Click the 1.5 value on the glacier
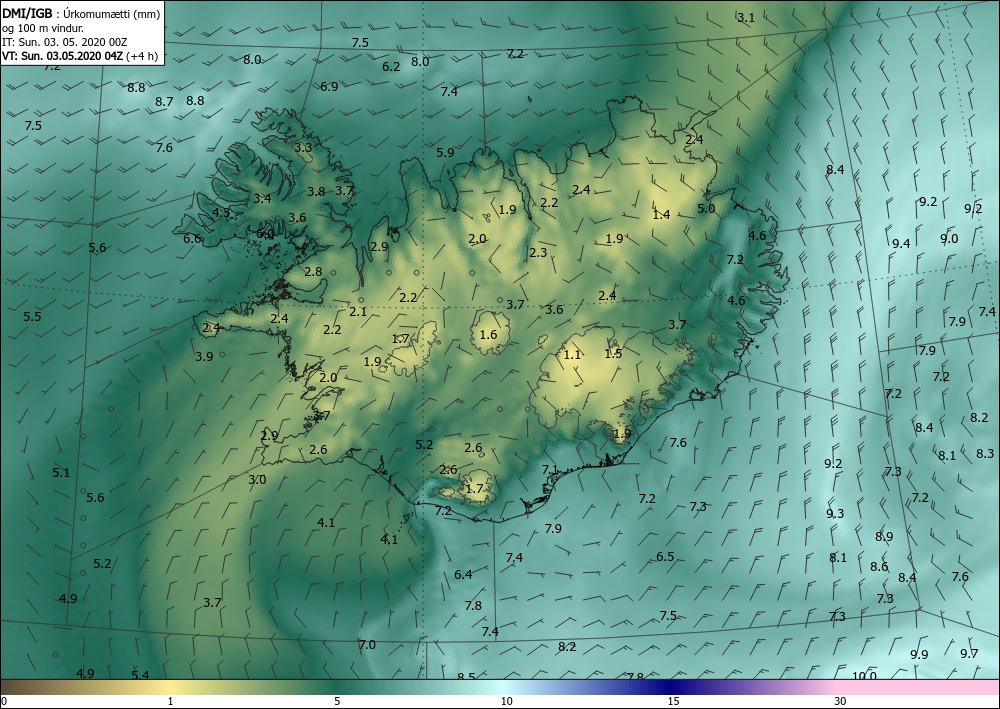 click(x=613, y=353)
